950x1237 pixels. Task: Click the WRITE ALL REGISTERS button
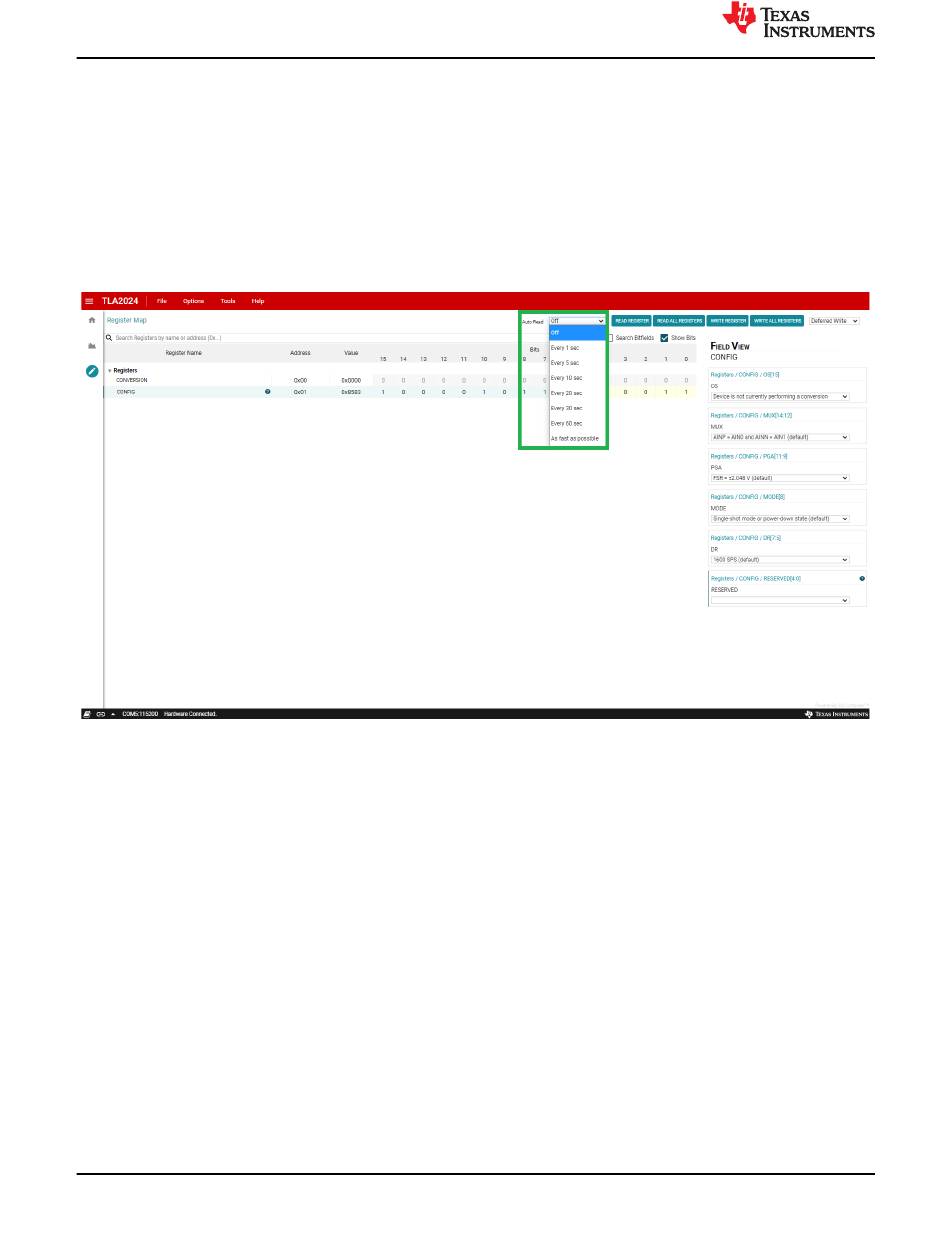[x=777, y=321]
